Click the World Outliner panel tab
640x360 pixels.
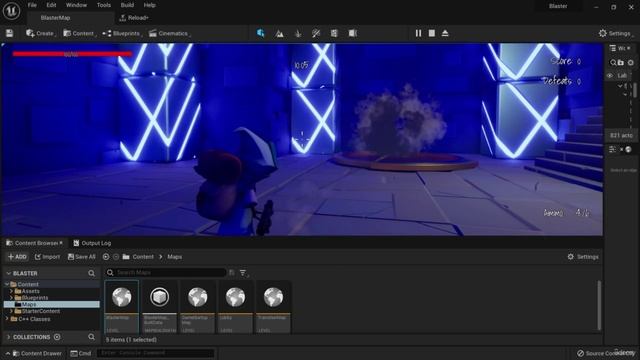tap(620, 48)
